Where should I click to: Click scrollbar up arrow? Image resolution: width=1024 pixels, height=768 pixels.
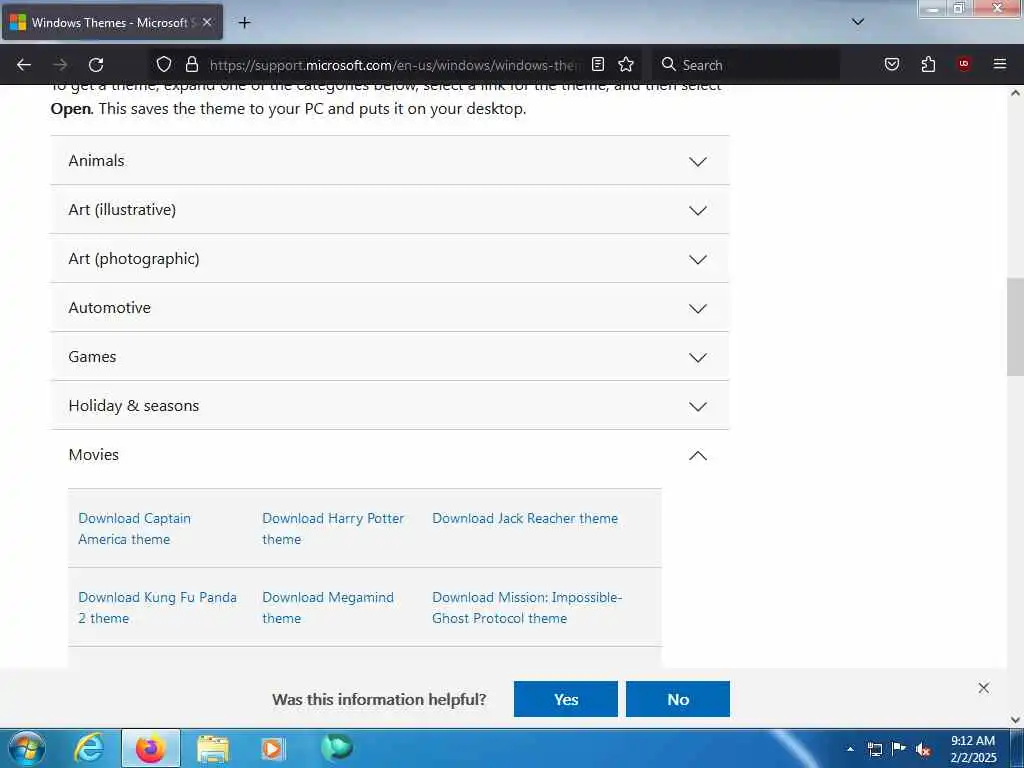pyautogui.click(x=1015, y=93)
